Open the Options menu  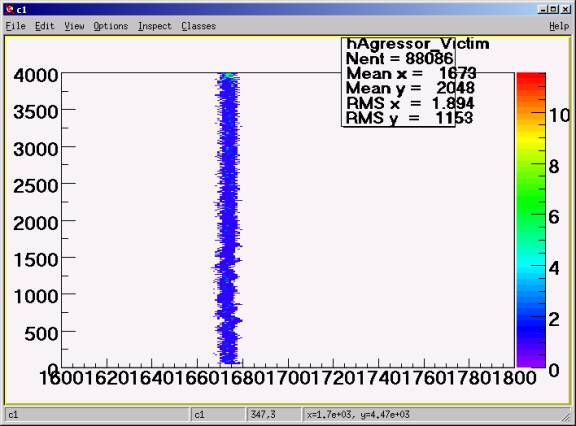point(111,26)
